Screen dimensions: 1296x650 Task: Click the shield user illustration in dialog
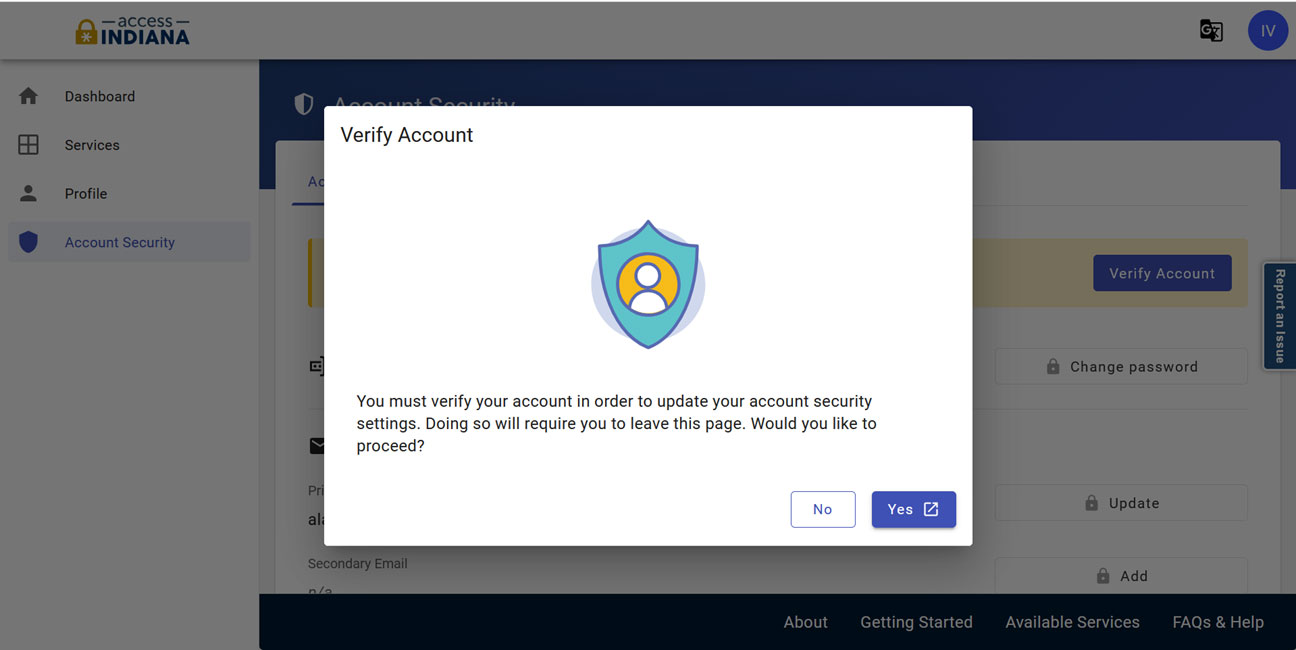[x=648, y=284]
